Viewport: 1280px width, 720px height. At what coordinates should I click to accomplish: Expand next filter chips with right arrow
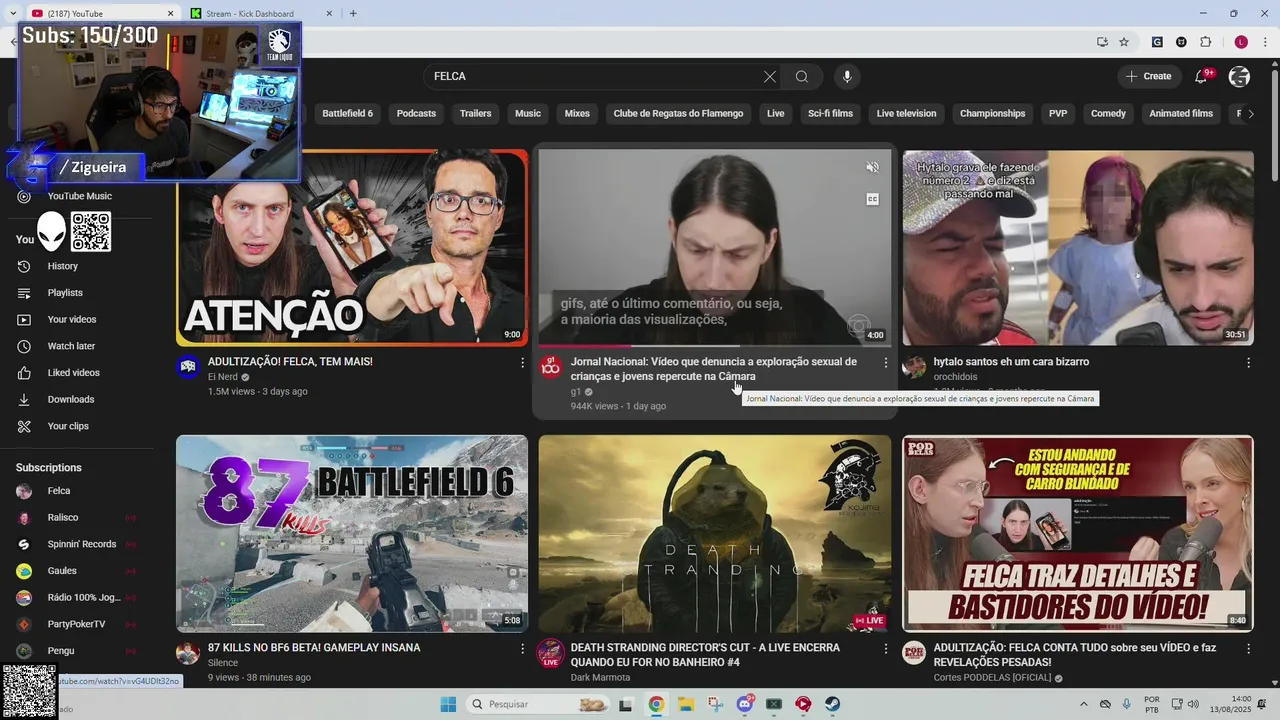click(1251, 114)
